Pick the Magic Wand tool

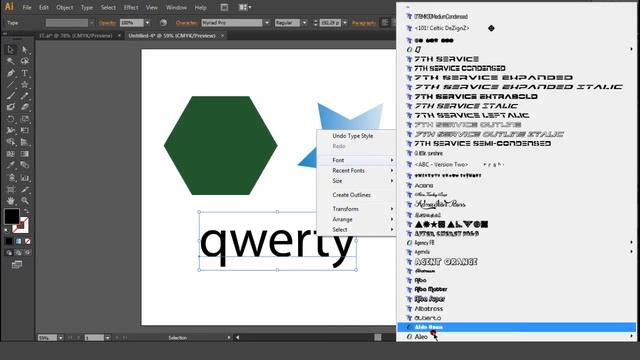point(11,61)
